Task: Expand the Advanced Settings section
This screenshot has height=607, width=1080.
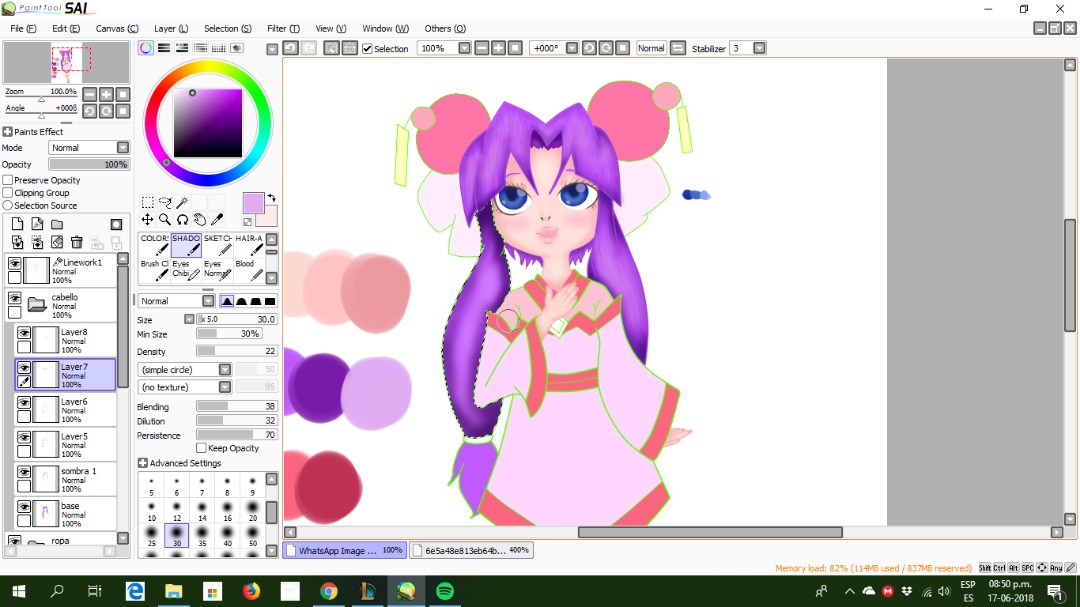Action: [143, 463]
